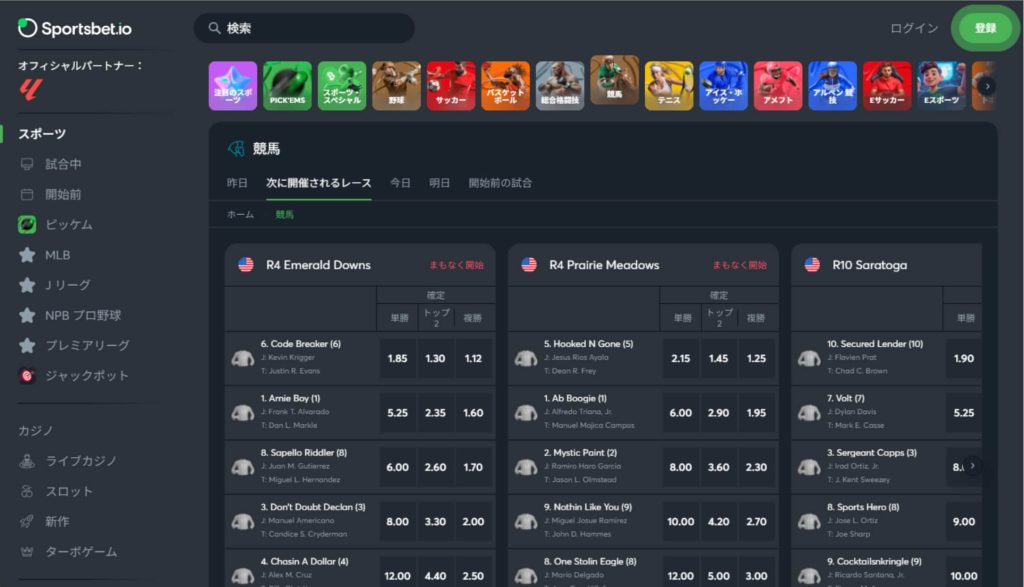1024x587 pixels.
Task: Open the スポーツ・スペシャル category tile
Action: pos(342,86)
